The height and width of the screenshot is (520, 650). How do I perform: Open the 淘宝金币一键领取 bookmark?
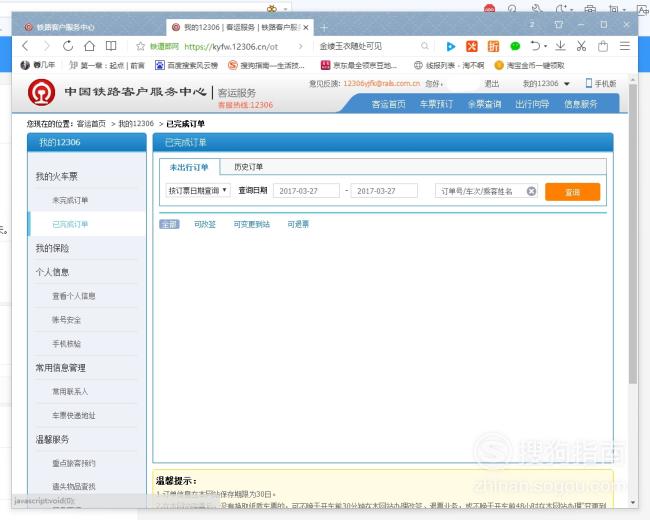[x=529, y=66]
